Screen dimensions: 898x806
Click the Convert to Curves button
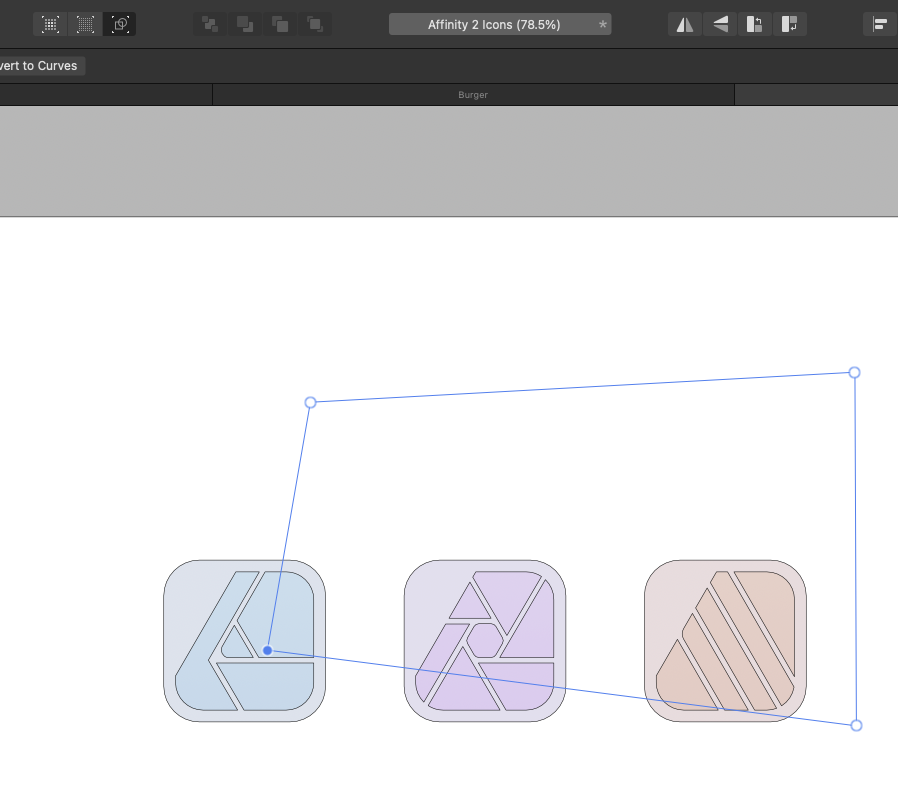pos(40,66)
